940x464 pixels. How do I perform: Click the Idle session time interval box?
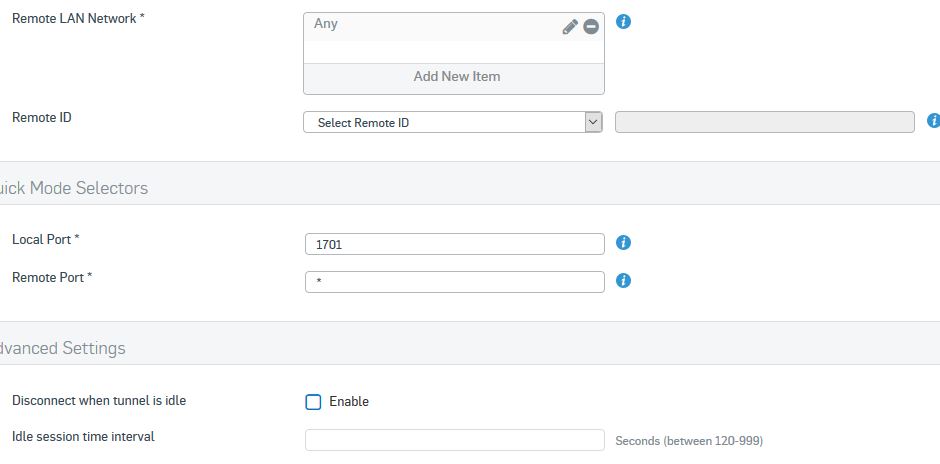tap(454, 440)
